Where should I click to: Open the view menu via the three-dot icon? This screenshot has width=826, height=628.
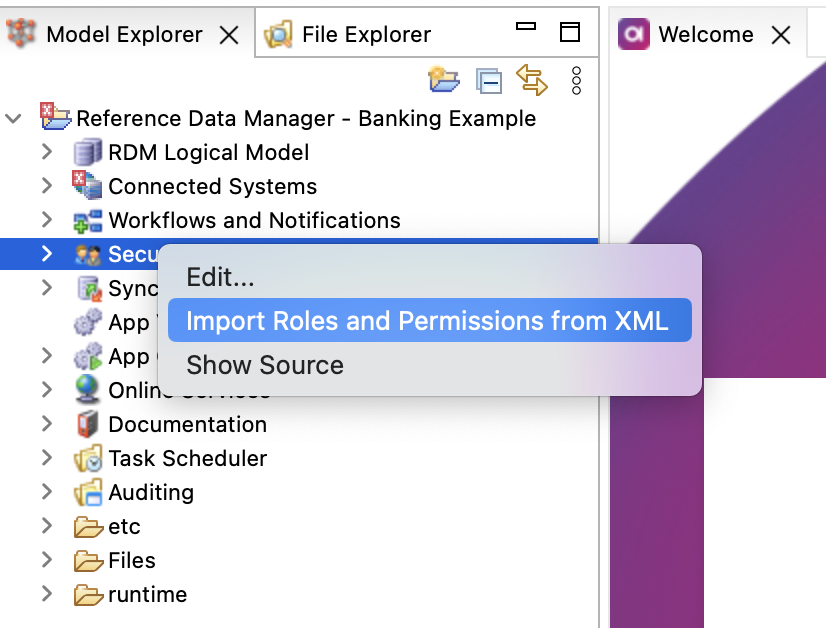[x=575, y=81]
